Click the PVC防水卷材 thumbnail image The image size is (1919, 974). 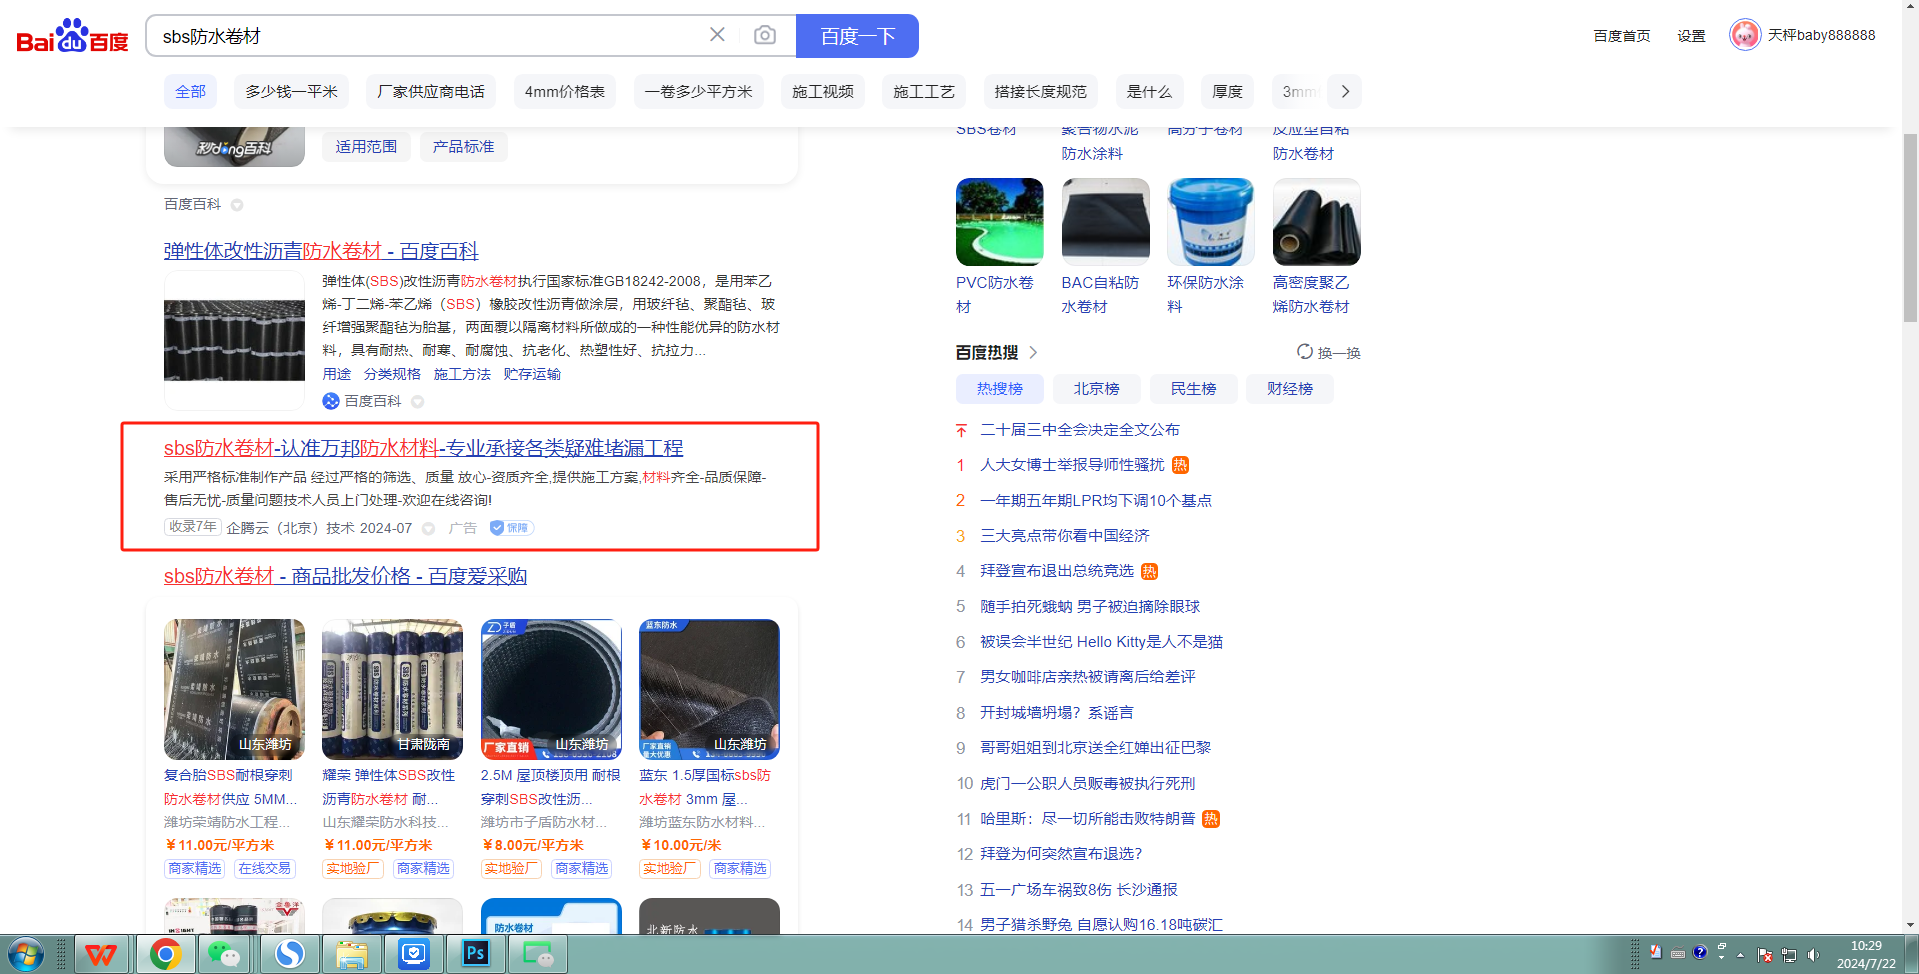[x=999, y=222]
